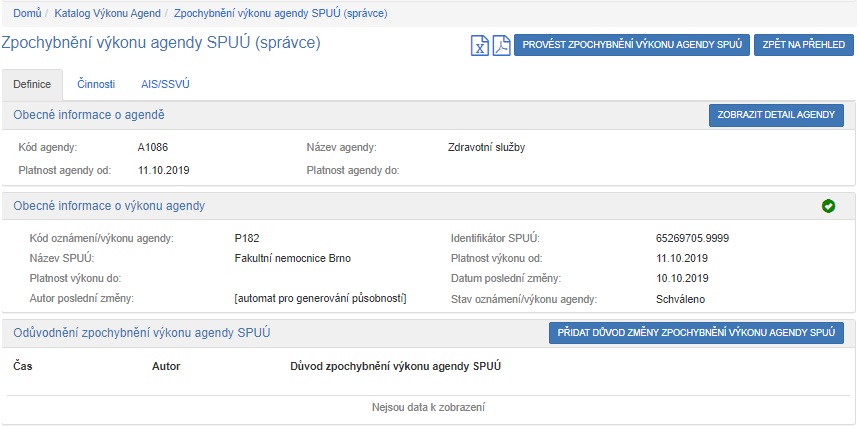Switch to the Definice tab
Image resolution: width=859 pixels, height=426 pixels.
32,84
